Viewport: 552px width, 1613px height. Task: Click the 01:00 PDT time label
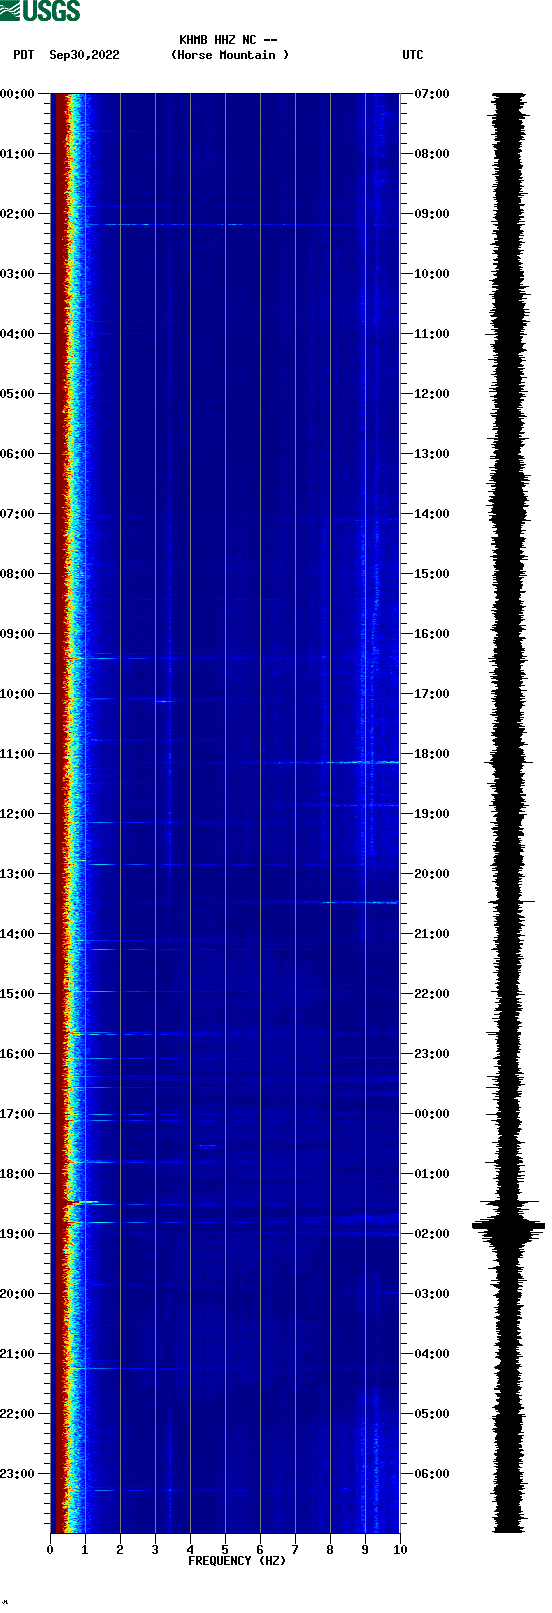coord(18,154)
